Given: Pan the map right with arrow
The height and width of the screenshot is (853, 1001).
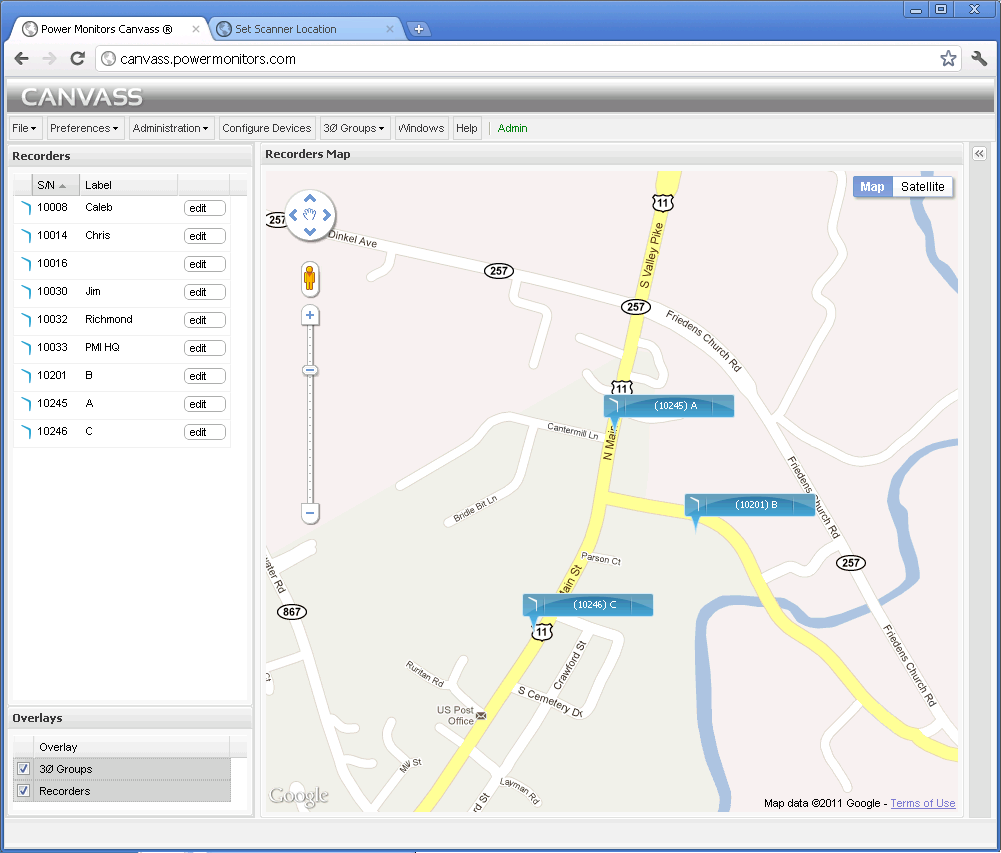Looking at the screenshot, I should pyautogui.click(x=327, y=214).
